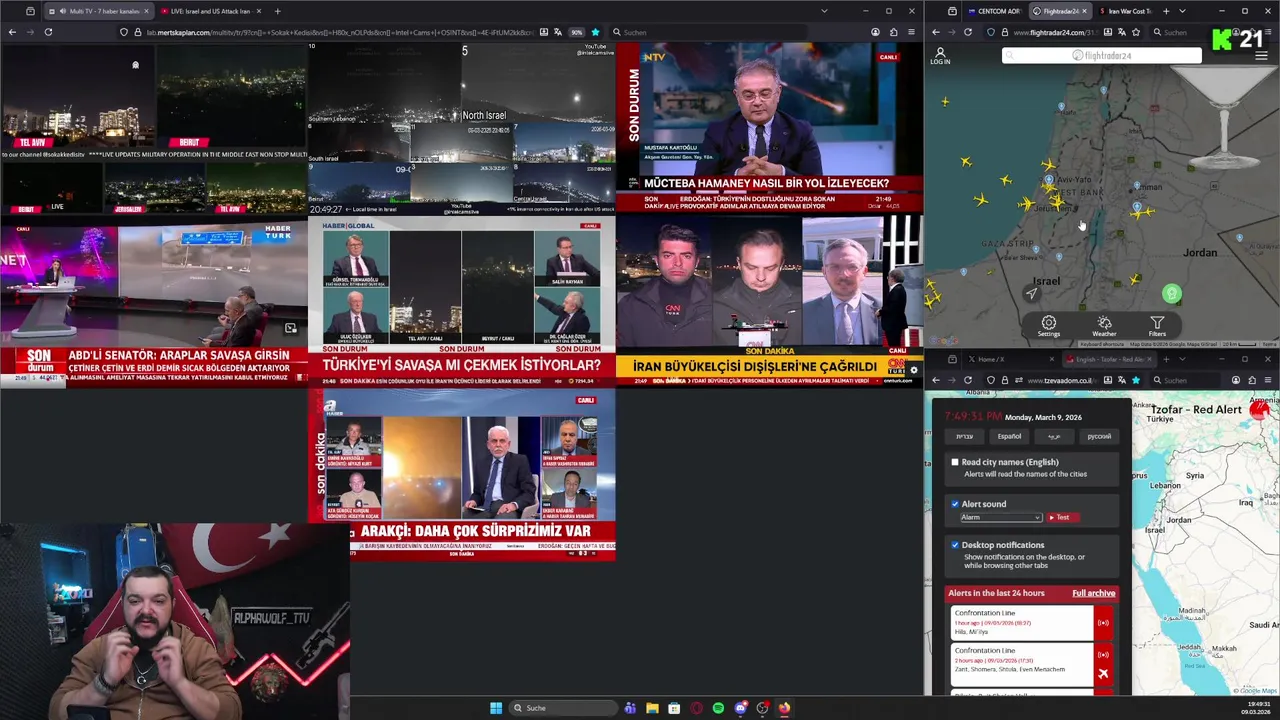
Task: Switch to LIVE: Israel and US Attack Iran tab
Action: tap(210, 11)
